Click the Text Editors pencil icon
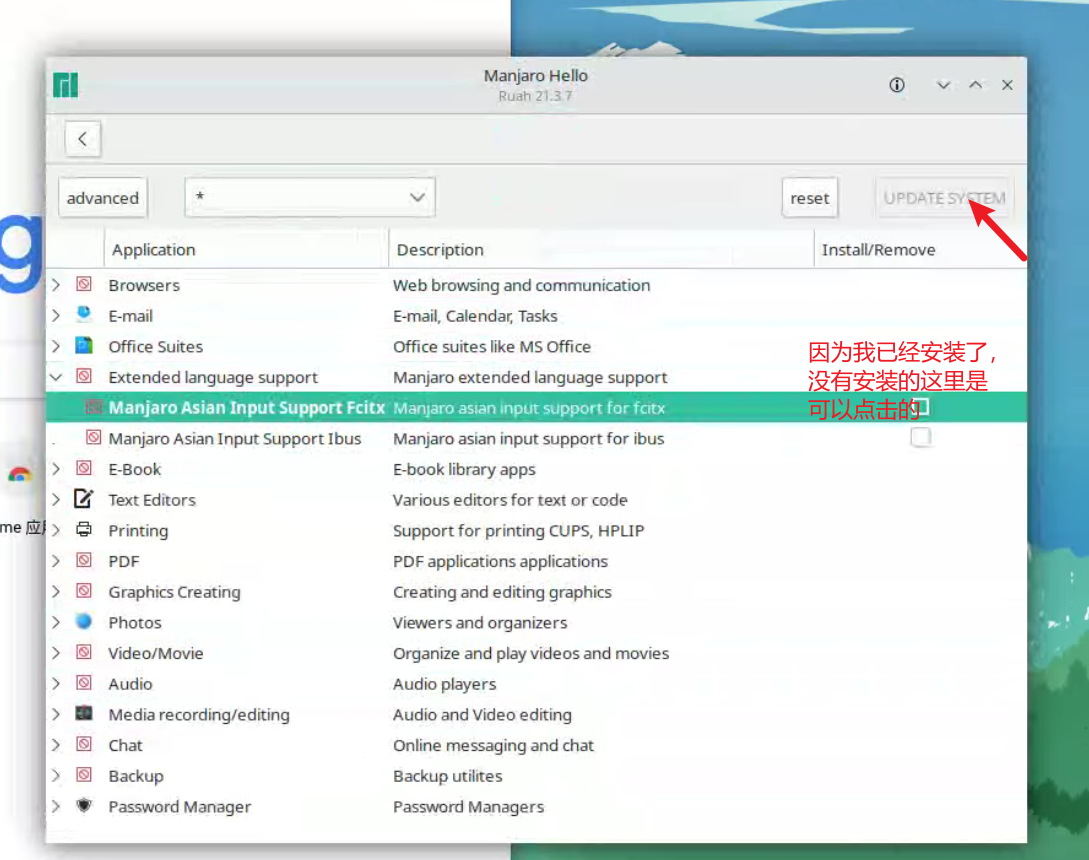Image resolution: width=1089 pixels, height=860 pixels. (x=84, y=499)
